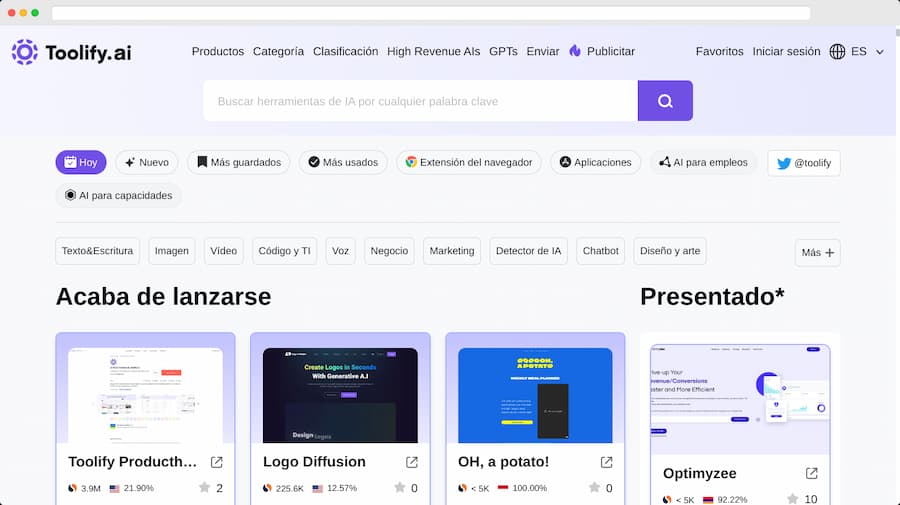Focus the AI tools search field
The height and width of the screenshot is (505, 900).
pos(421,101)
